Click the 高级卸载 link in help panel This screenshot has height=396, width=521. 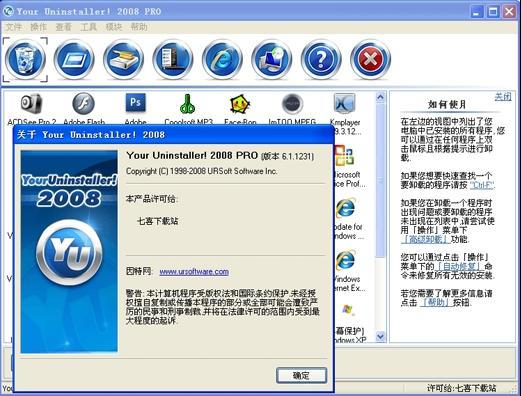[x=426, y=239]
